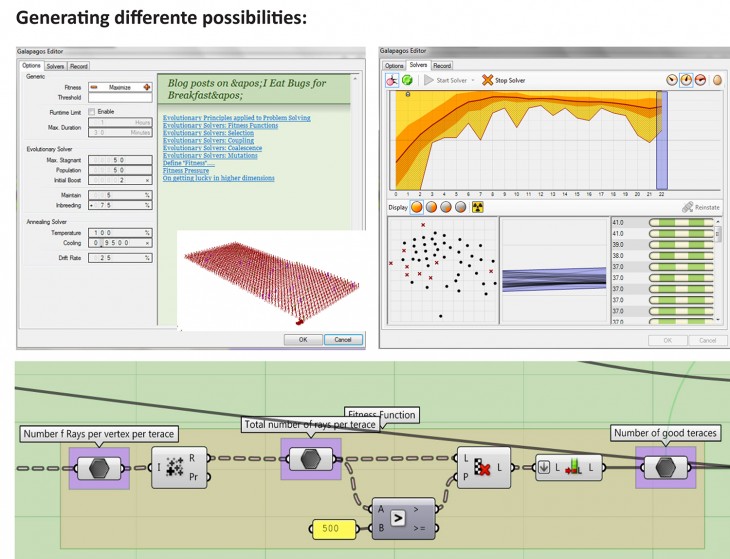Open the Options tab in right editor
This screenshot has height=559, width=730.
(394, 66)
